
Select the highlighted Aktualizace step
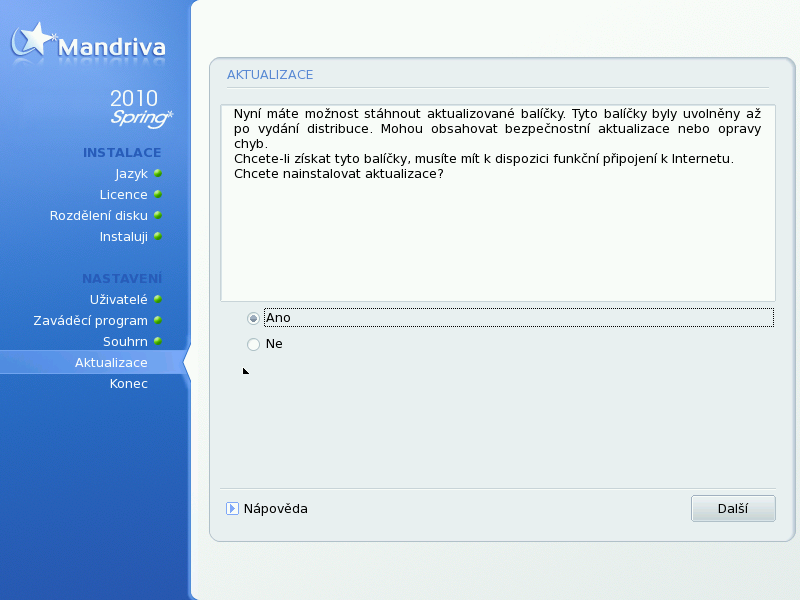click(x=111, y=362)
